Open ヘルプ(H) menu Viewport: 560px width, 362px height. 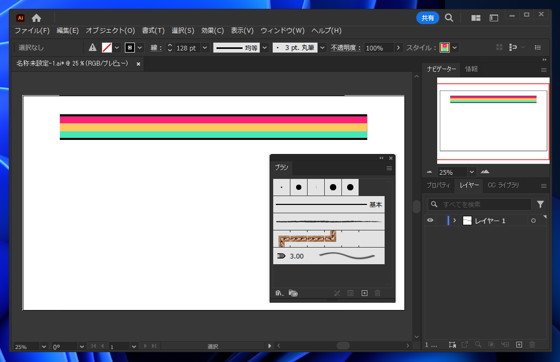point(326,31)
